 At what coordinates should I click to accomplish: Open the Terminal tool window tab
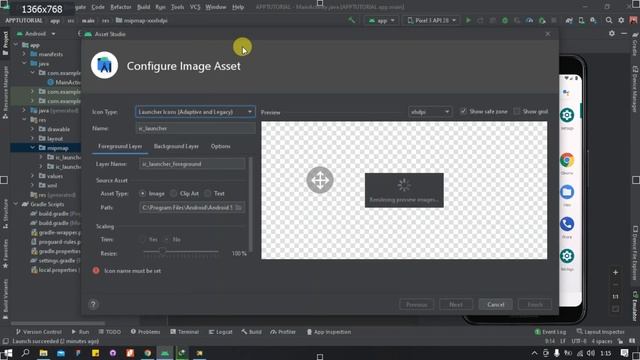pyautogui.click(x=184, y=332)
